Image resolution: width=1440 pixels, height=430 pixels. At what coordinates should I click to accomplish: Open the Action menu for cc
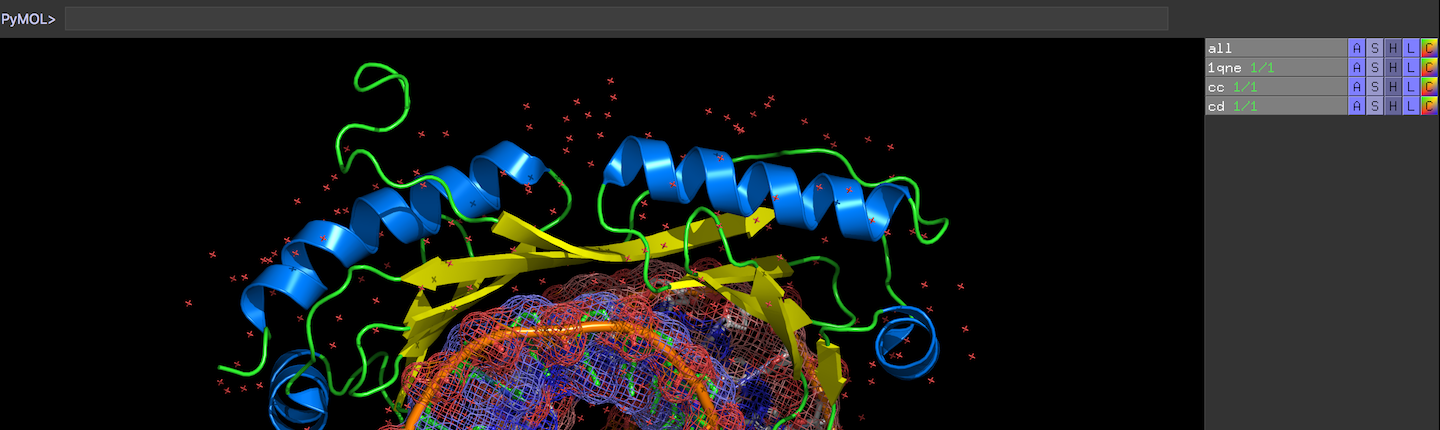[x=1357, y=86]
